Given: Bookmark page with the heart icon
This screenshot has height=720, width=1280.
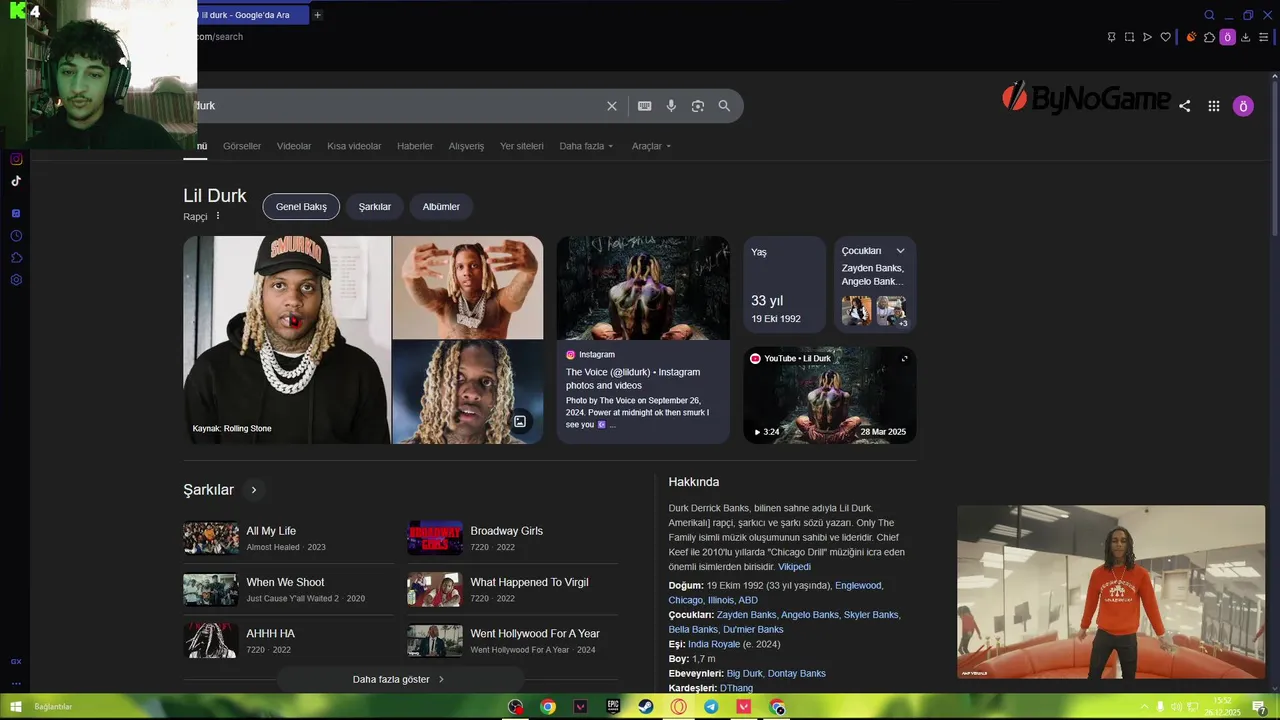Looking at the screenshot, I should coord(1165,37).
